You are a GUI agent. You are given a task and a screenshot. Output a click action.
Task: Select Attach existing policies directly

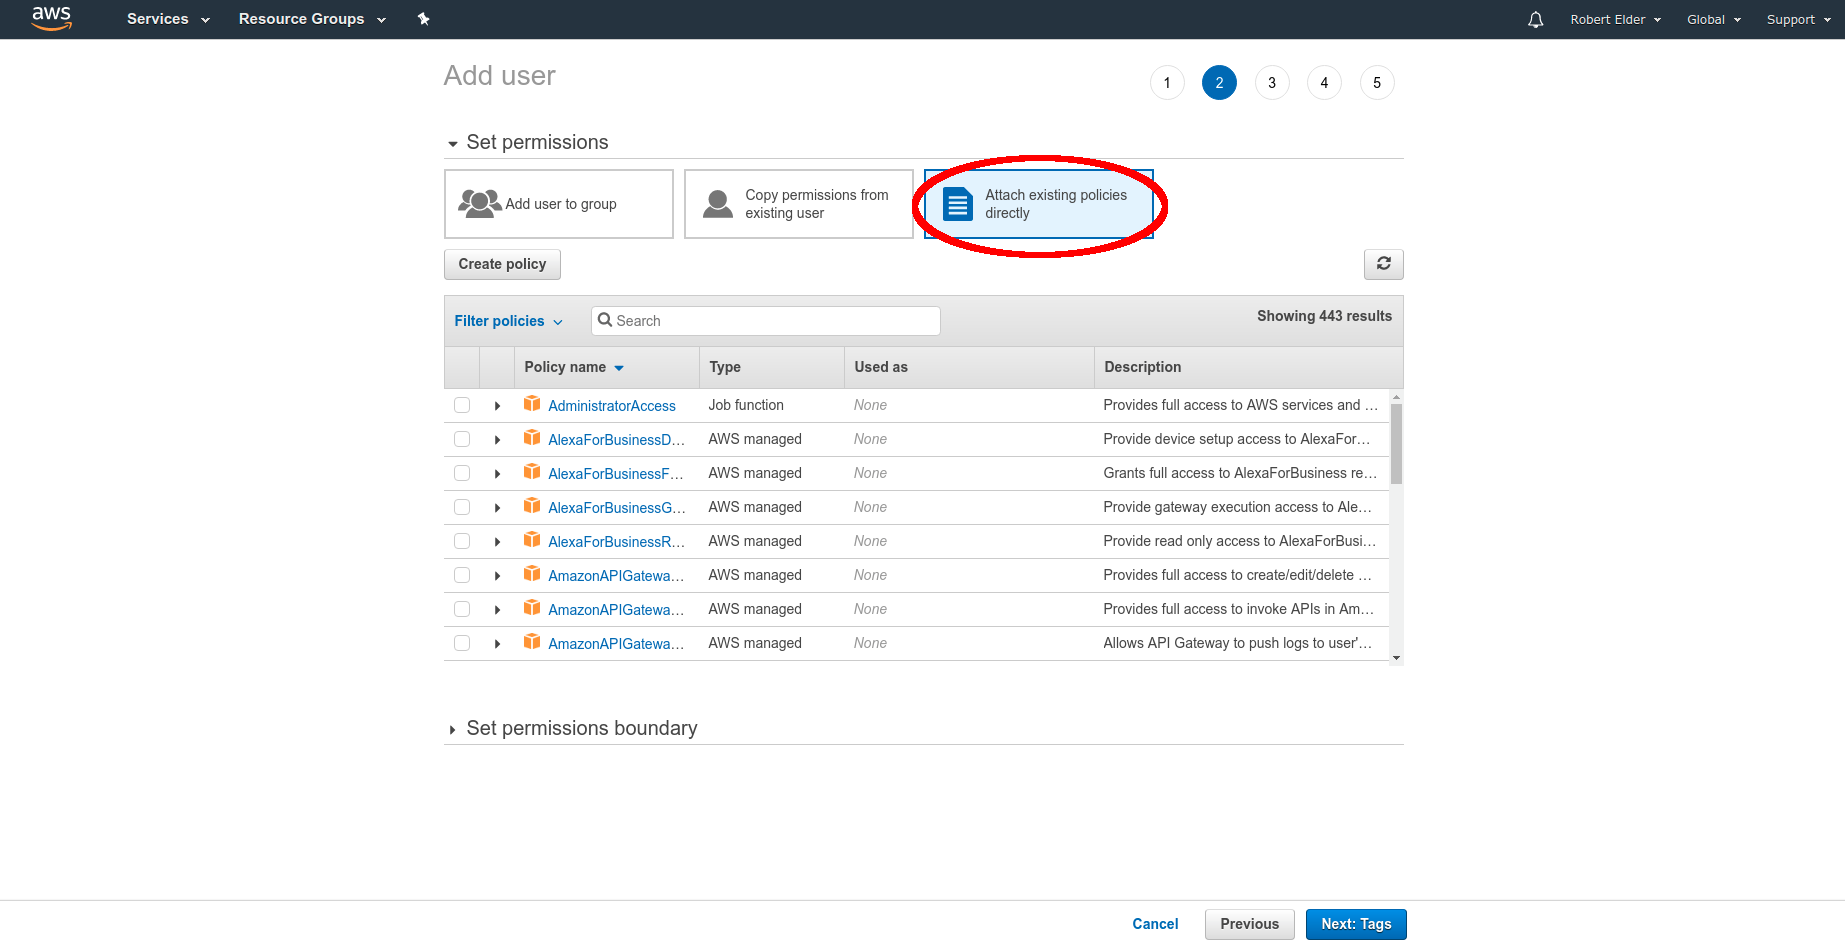1039,204
